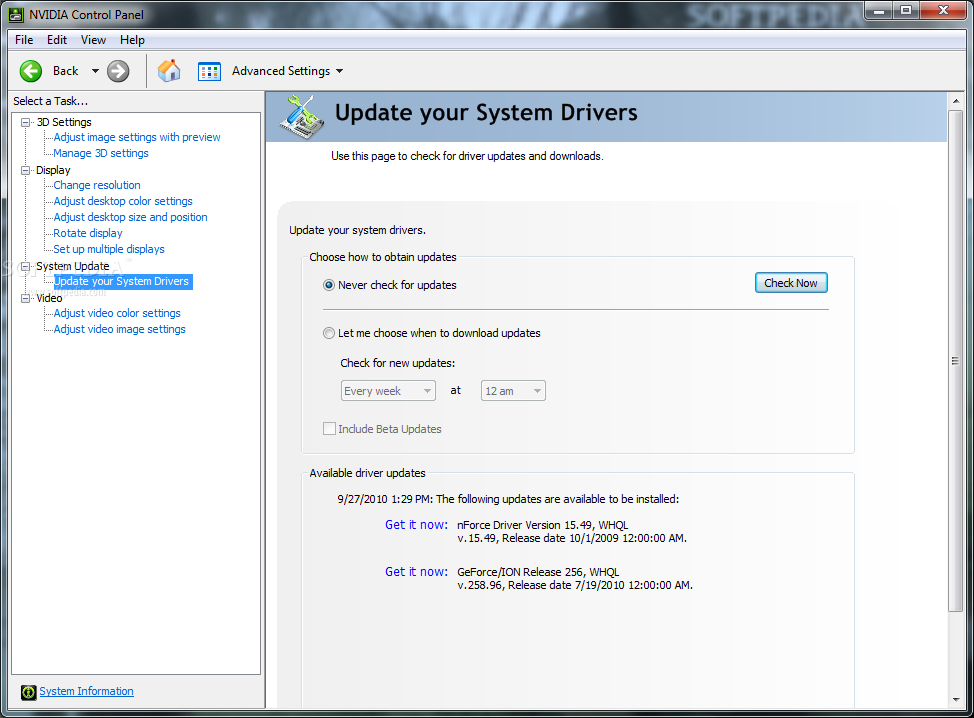Open Manage 3D settings

[101, 153]
